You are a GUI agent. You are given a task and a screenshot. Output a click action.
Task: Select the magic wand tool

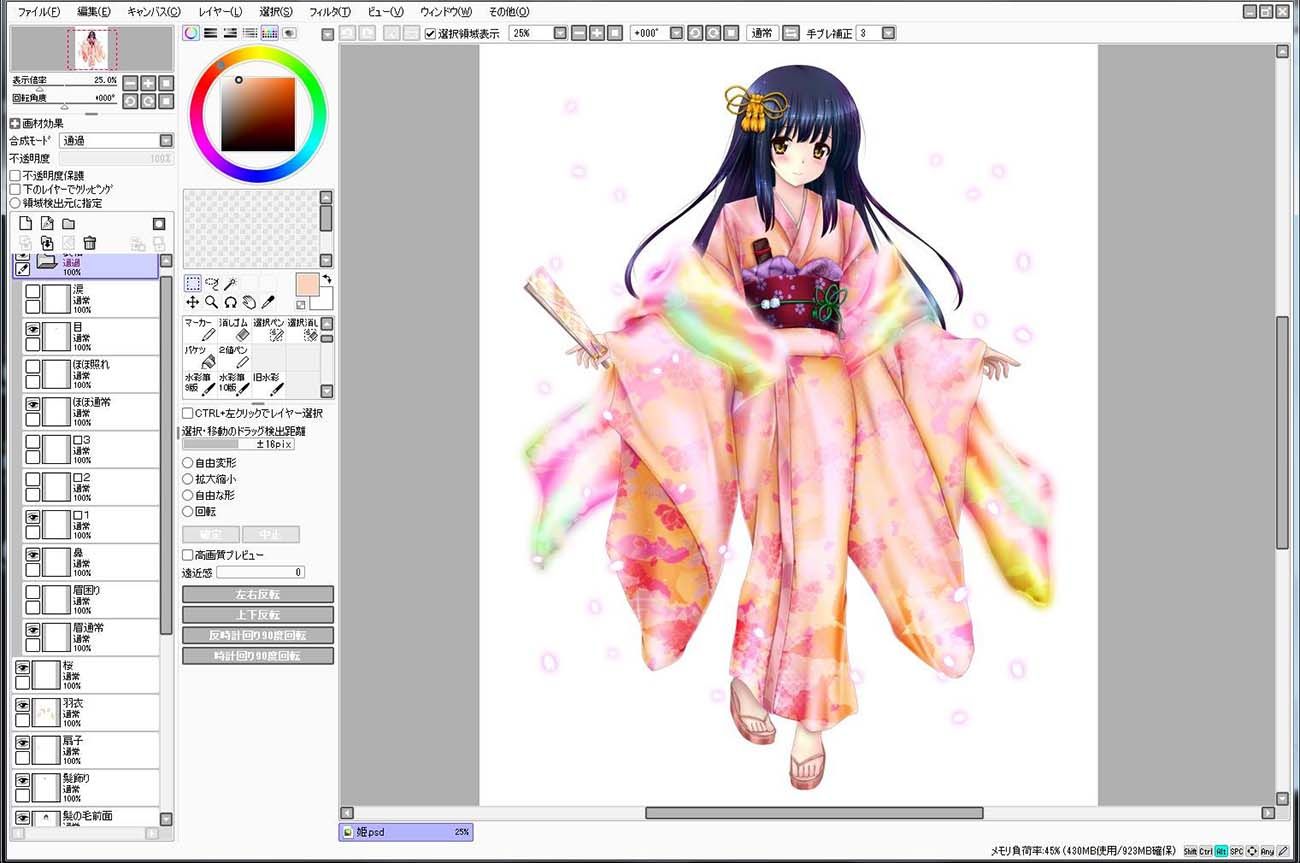click(x=230, y=284)
